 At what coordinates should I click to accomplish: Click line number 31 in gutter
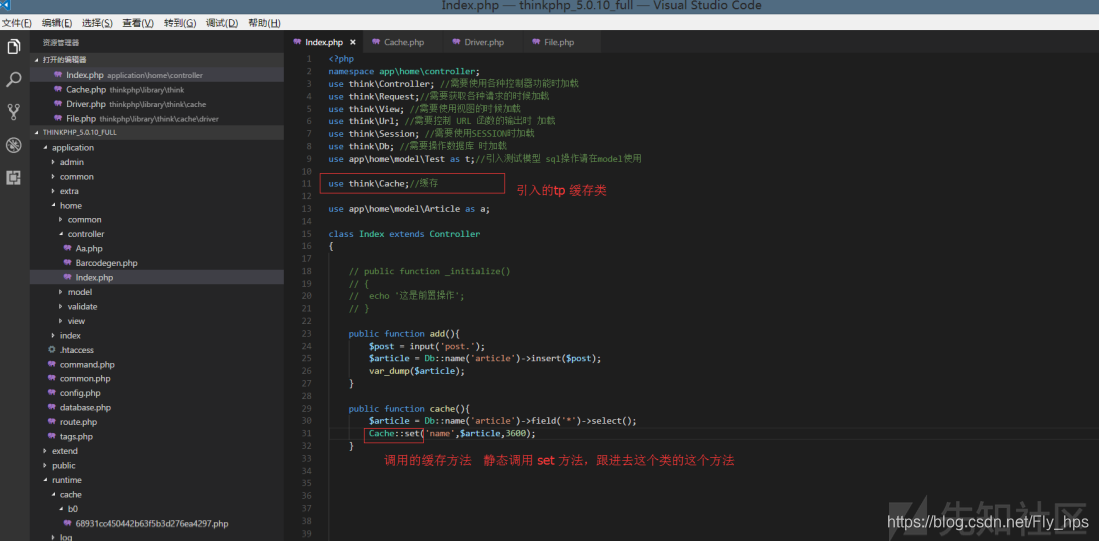point(307,433)
